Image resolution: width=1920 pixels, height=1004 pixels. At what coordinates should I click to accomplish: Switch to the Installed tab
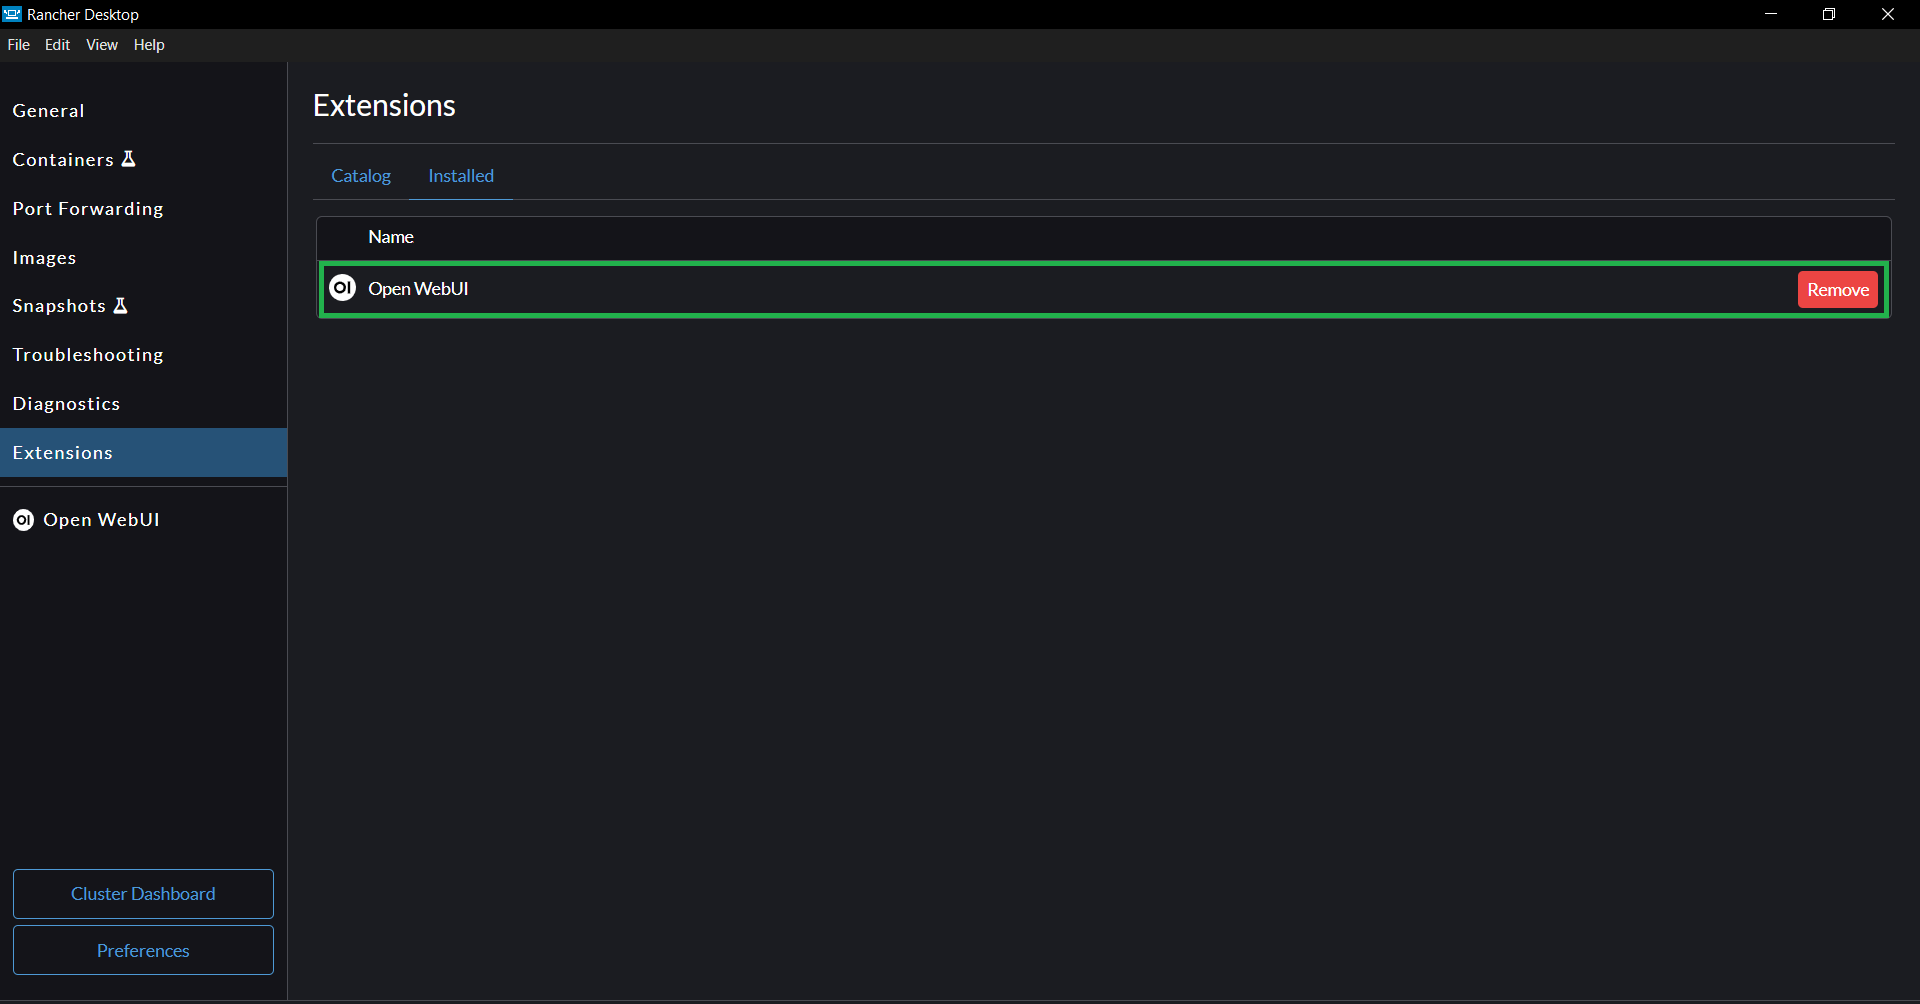point(461,176)
